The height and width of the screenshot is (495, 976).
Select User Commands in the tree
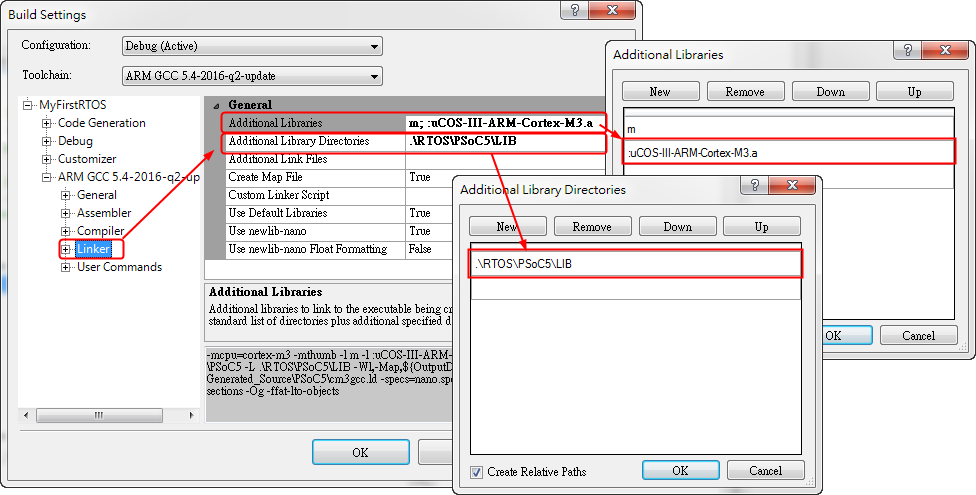coord(119,267)
